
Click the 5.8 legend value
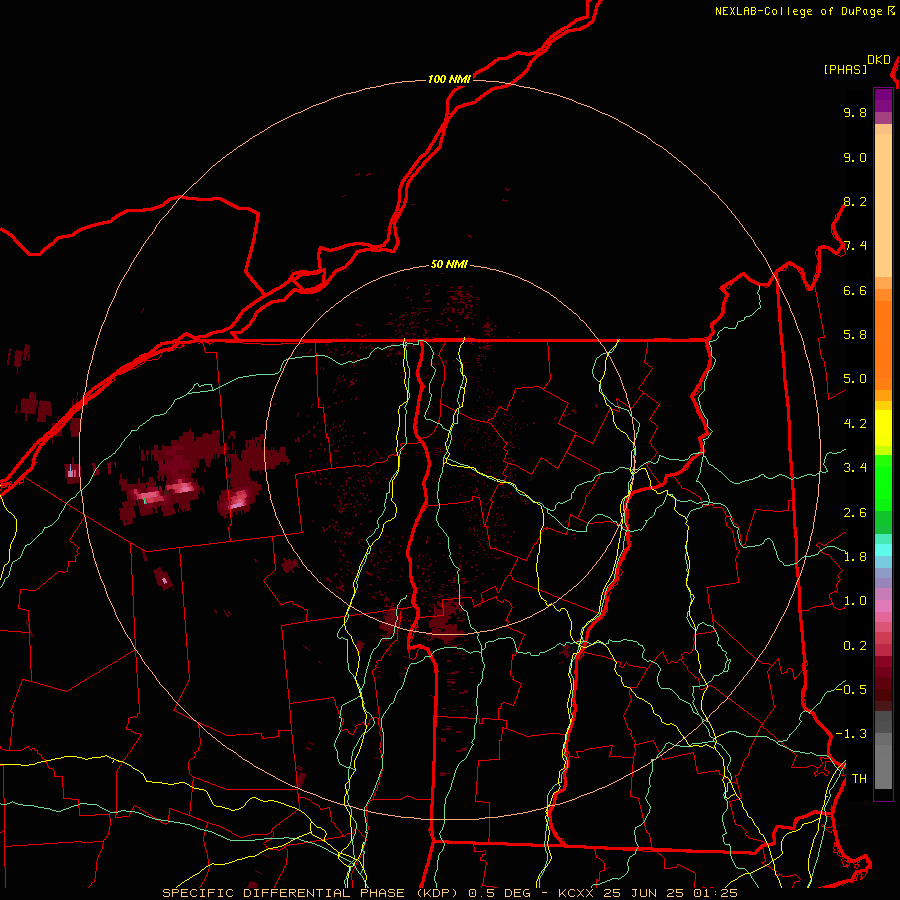coord(855,335)
